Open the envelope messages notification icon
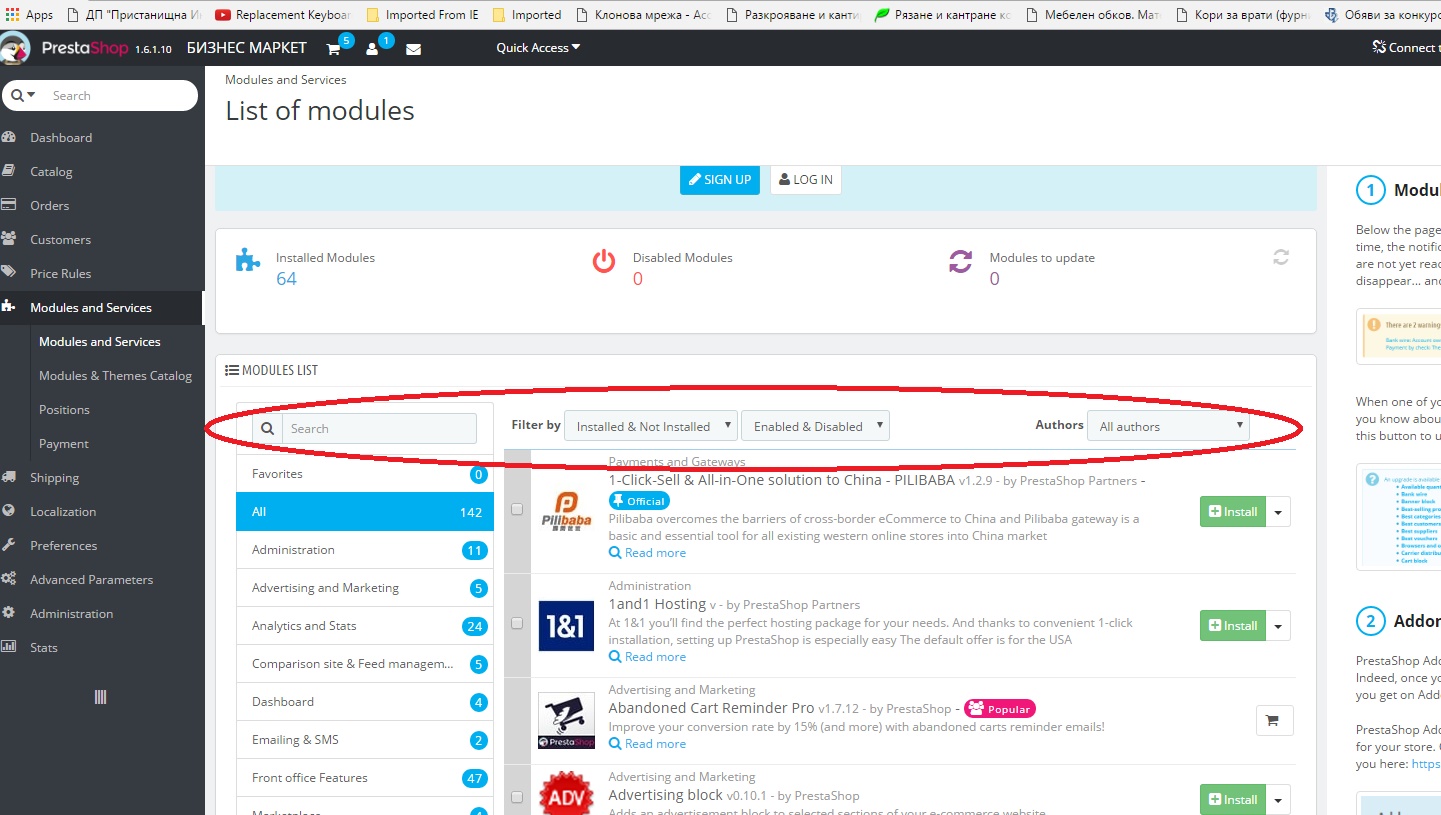The width and height of the screenshot is (1441, 815). pos(413,49)
